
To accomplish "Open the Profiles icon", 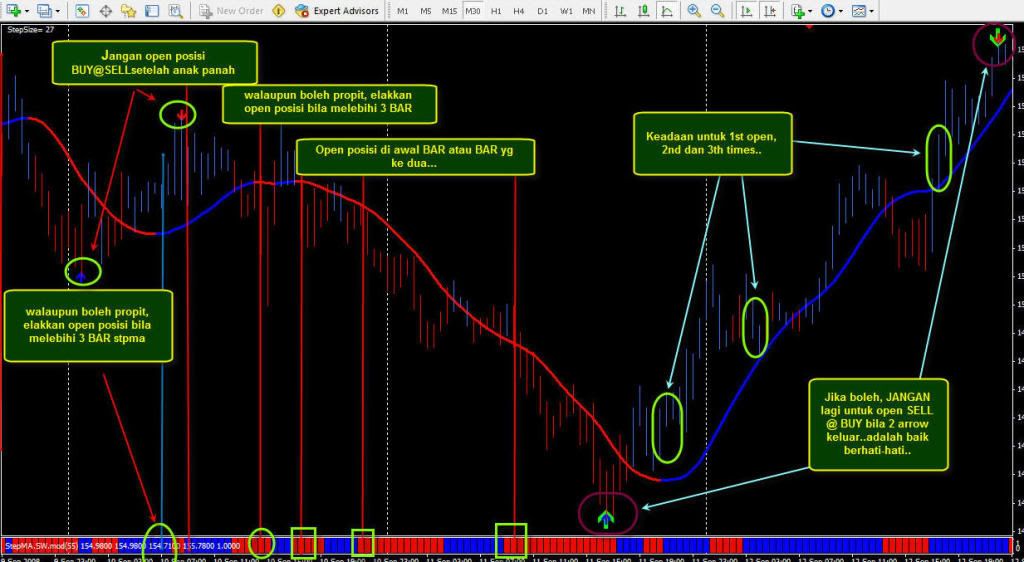I will pos(44,10).
